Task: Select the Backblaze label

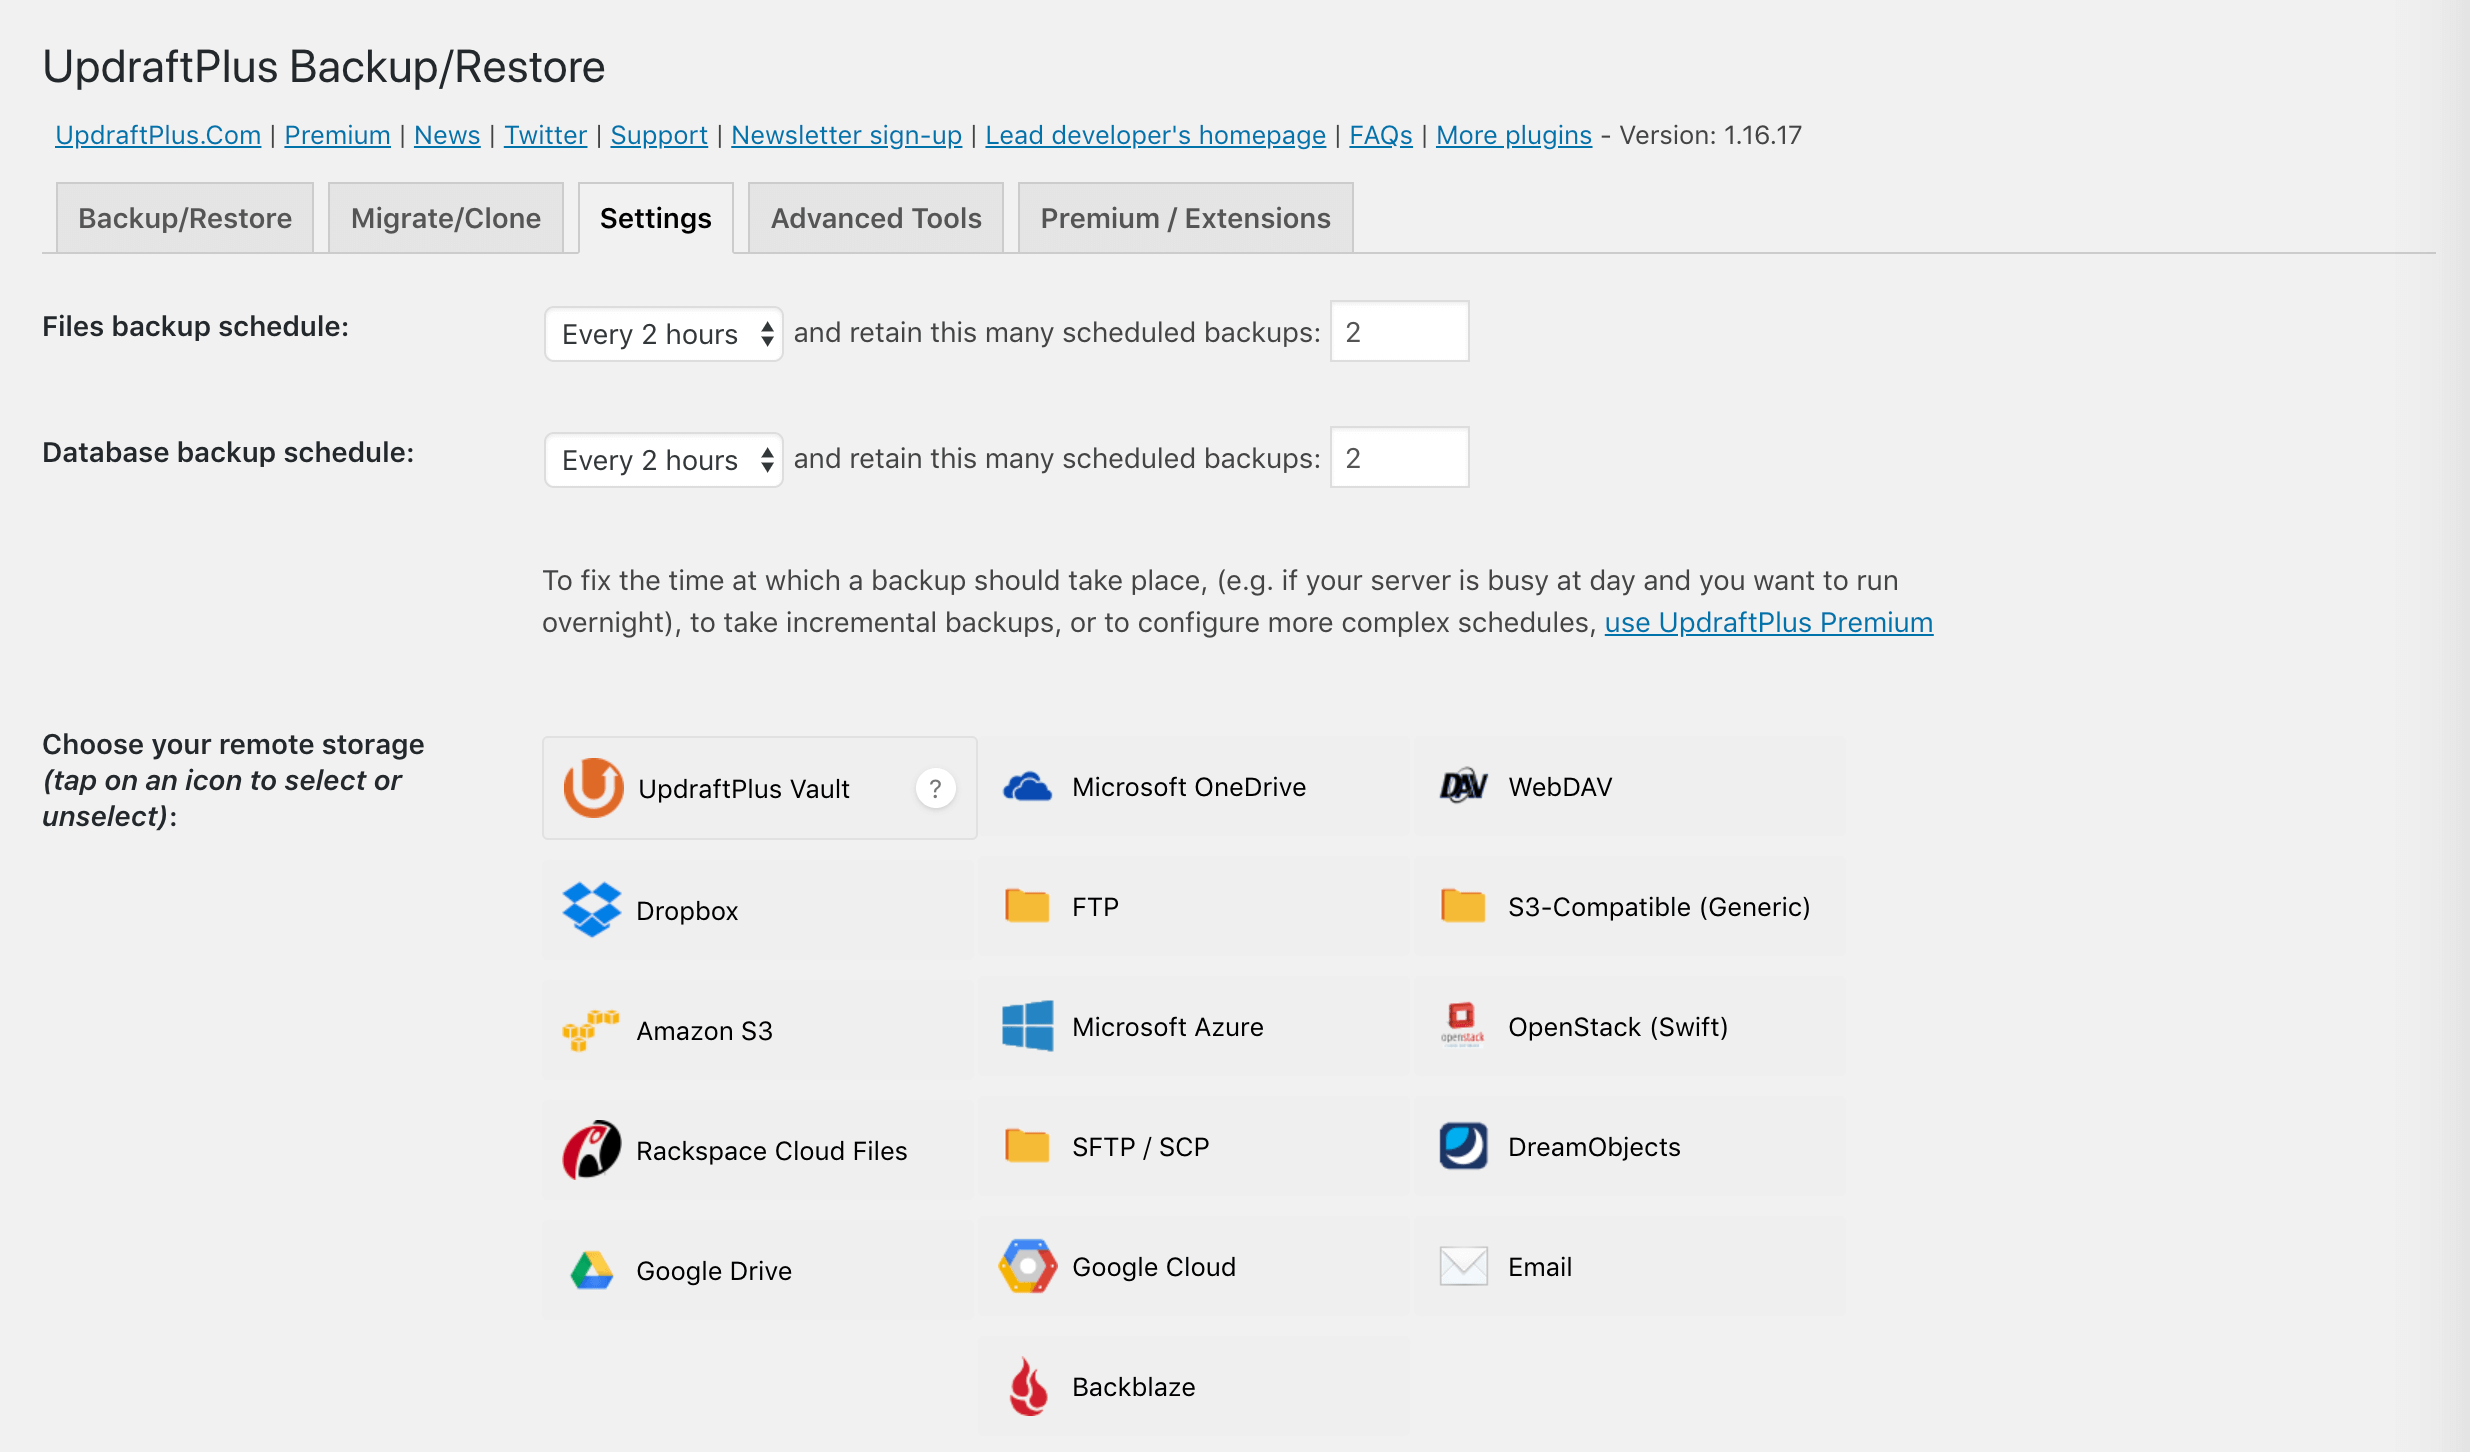Action: [1134, 1387]
